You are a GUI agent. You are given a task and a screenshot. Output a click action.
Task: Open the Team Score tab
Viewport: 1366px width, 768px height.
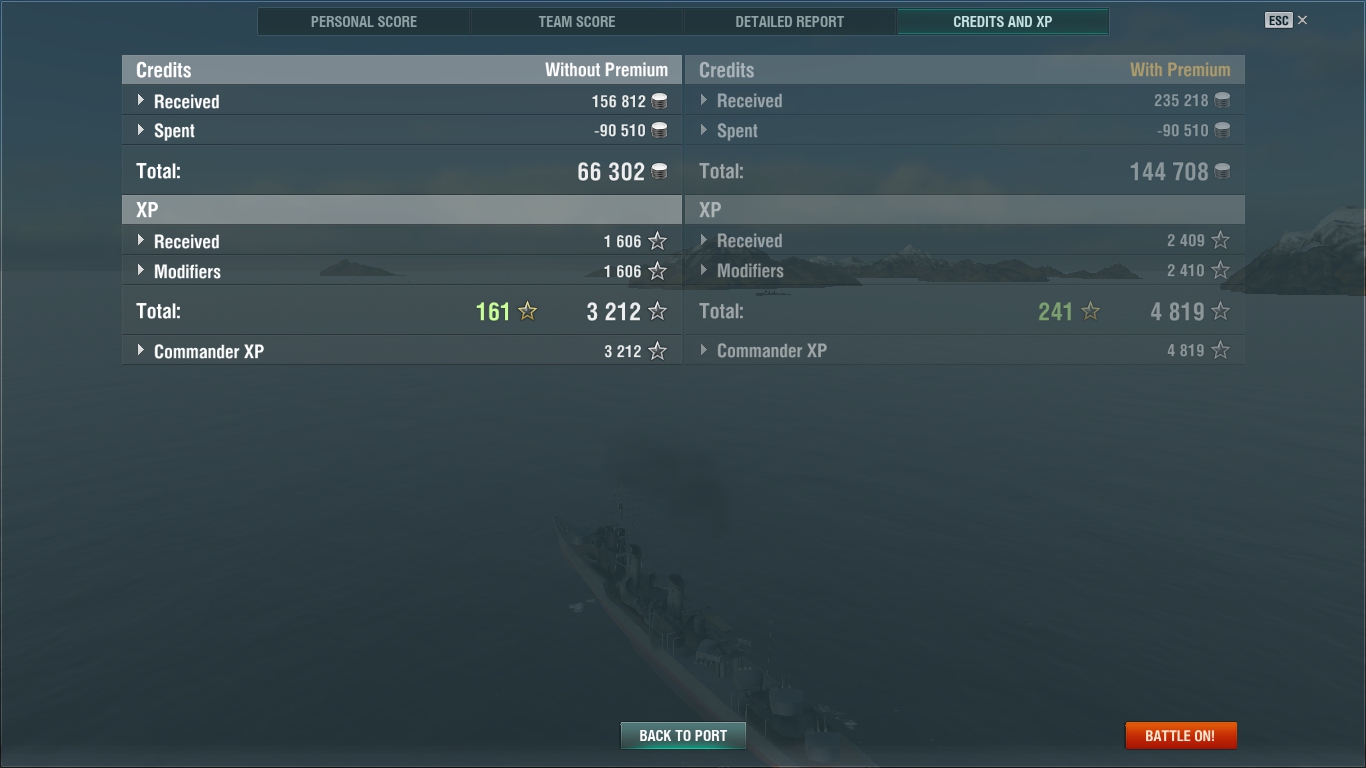coord(577,21)
